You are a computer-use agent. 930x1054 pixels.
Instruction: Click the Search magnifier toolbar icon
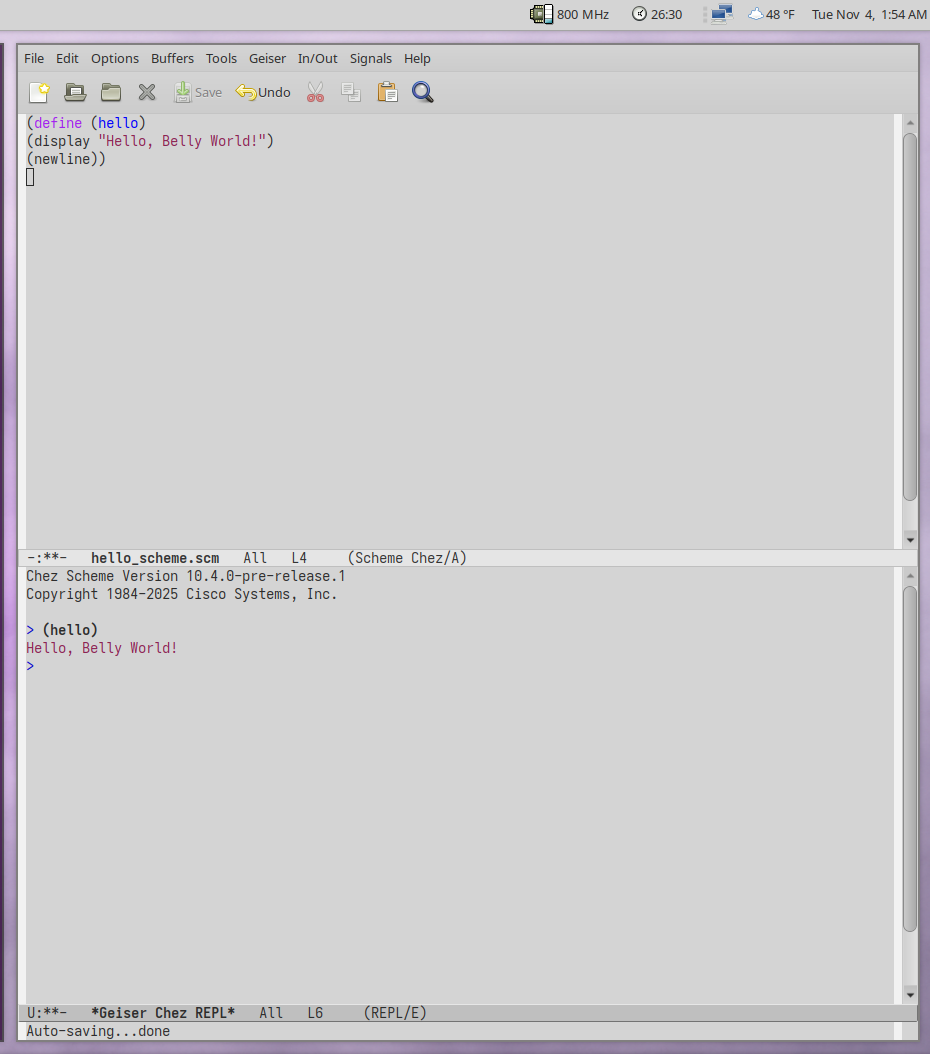423,92
